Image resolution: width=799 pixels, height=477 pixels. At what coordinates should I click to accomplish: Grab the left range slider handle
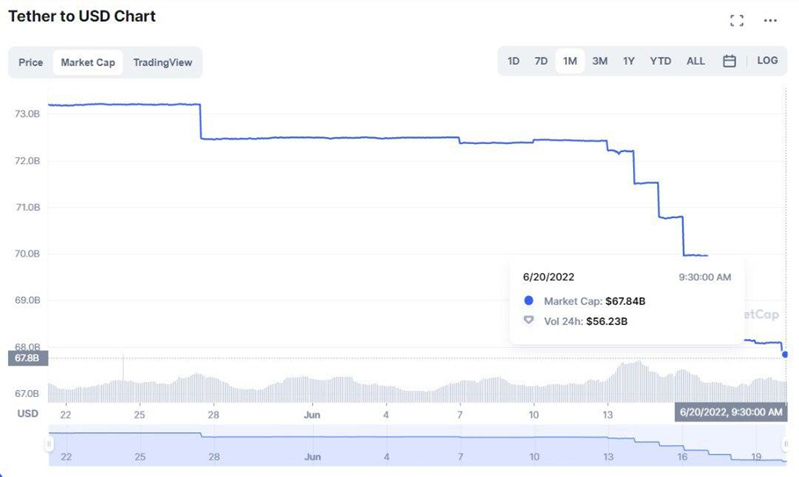point(49,444)
